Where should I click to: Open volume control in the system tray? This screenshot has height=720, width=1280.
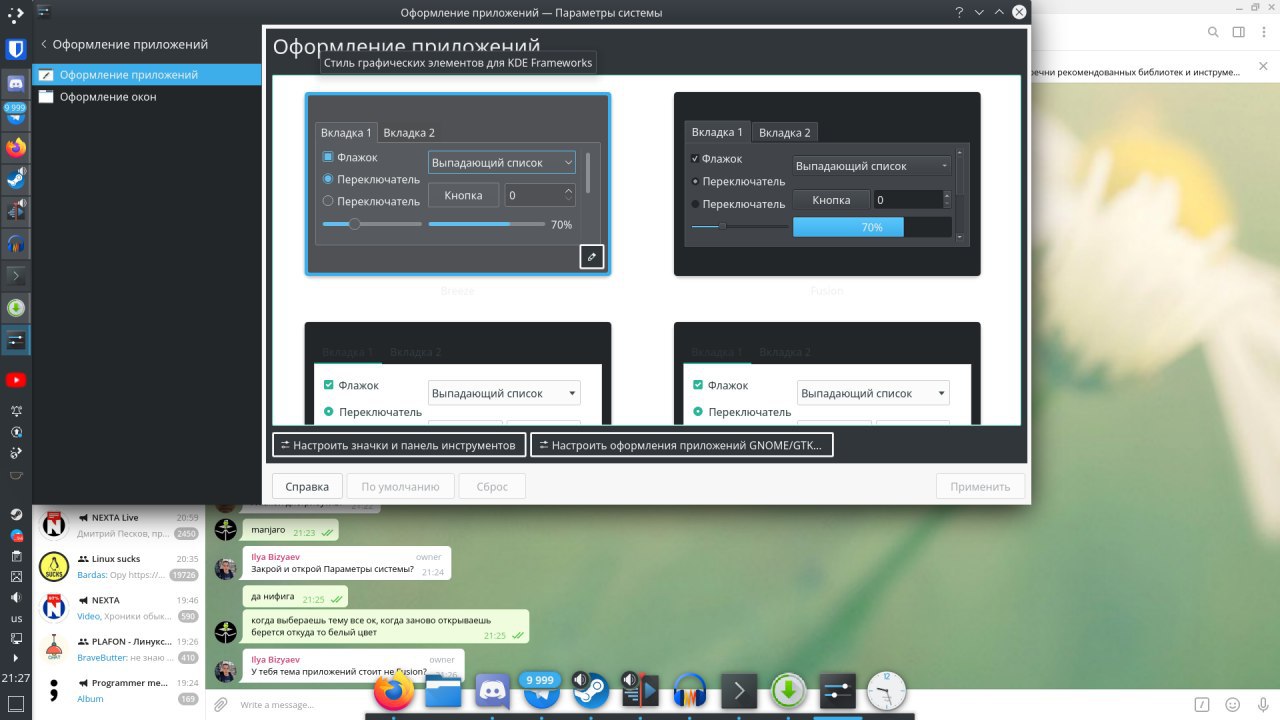(16, 597)
